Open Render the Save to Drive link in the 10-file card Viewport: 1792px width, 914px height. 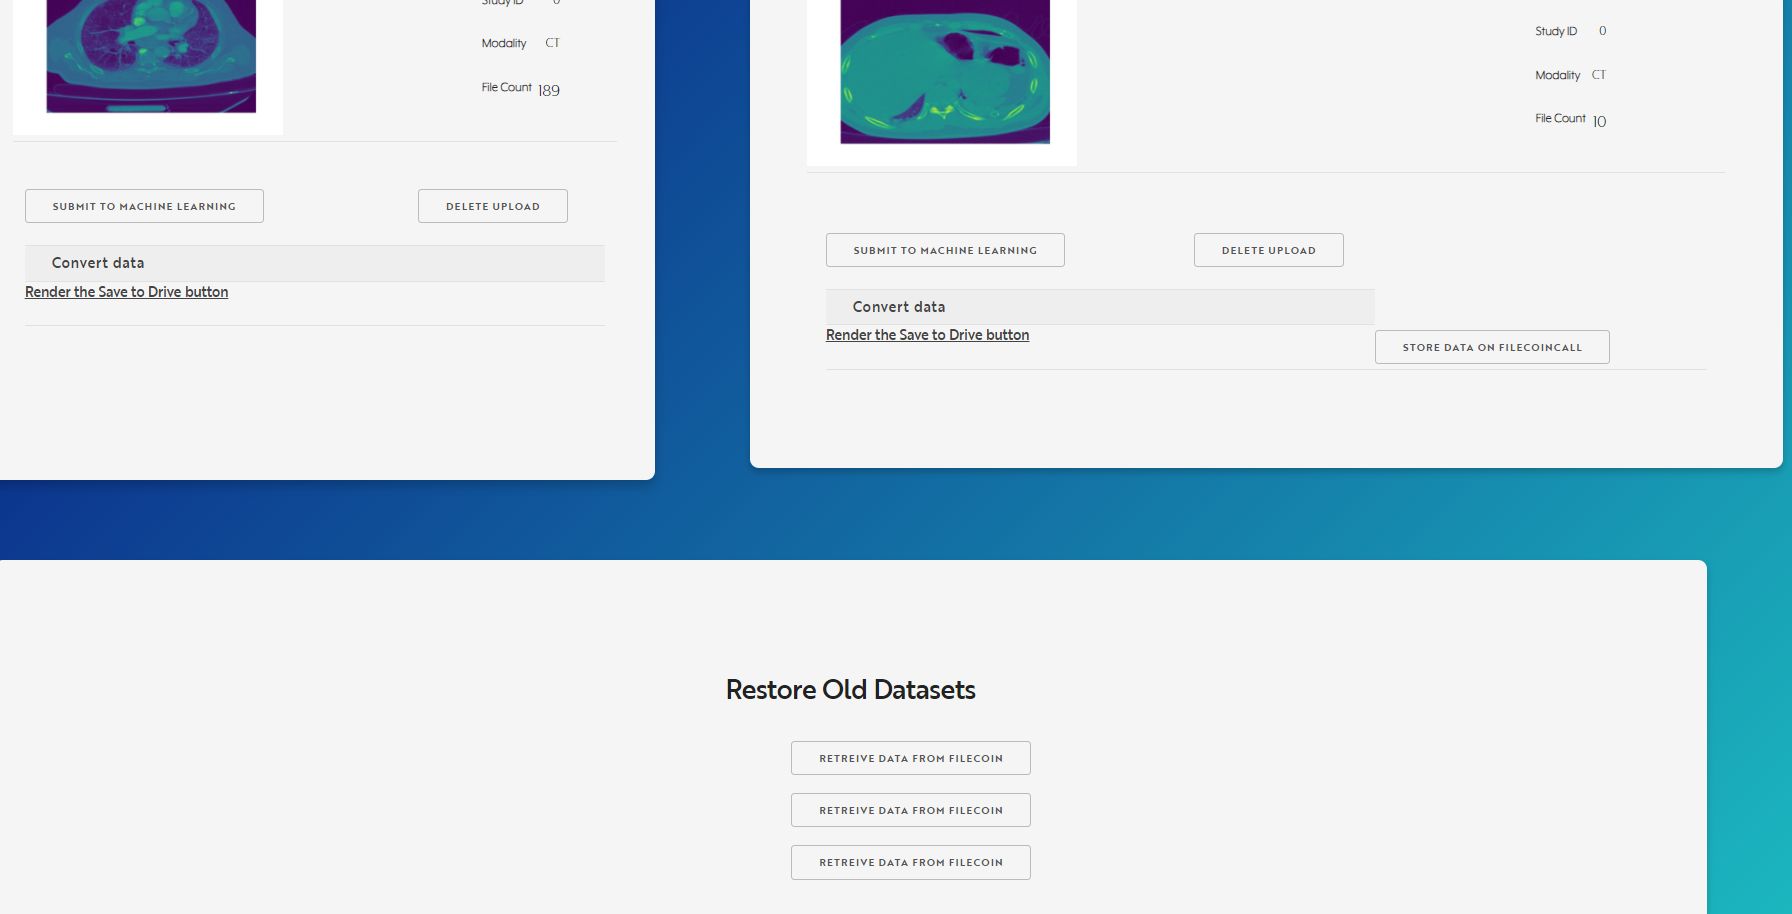click(928, 335)
